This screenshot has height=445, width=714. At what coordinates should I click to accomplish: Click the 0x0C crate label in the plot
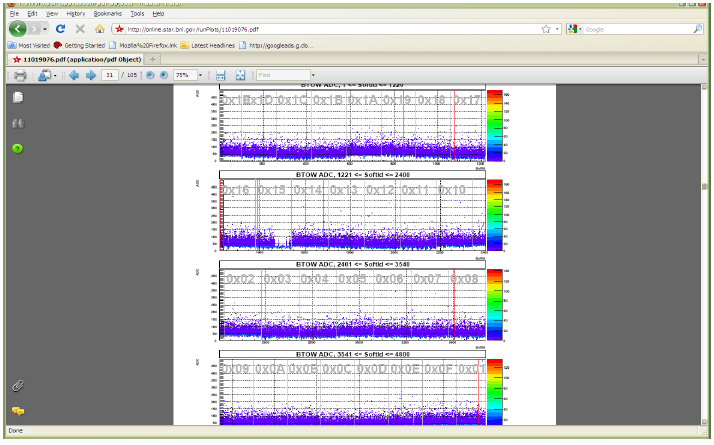click(337, 368)
